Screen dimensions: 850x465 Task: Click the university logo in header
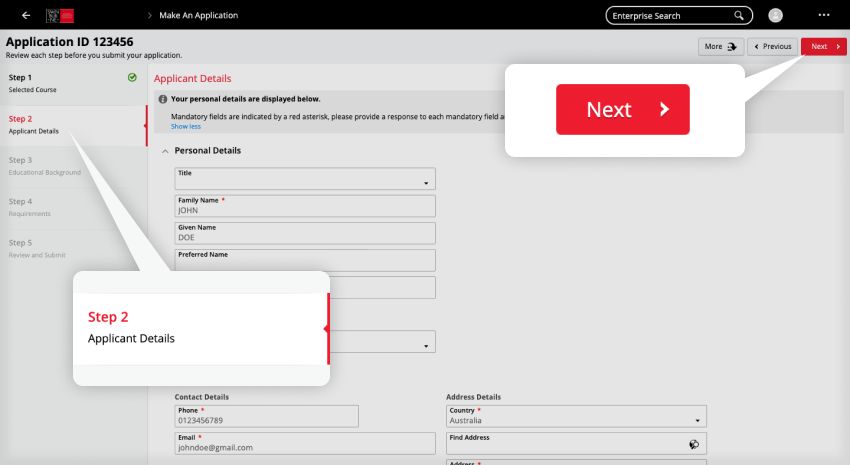pyautogui.click(x=60, y=15)
